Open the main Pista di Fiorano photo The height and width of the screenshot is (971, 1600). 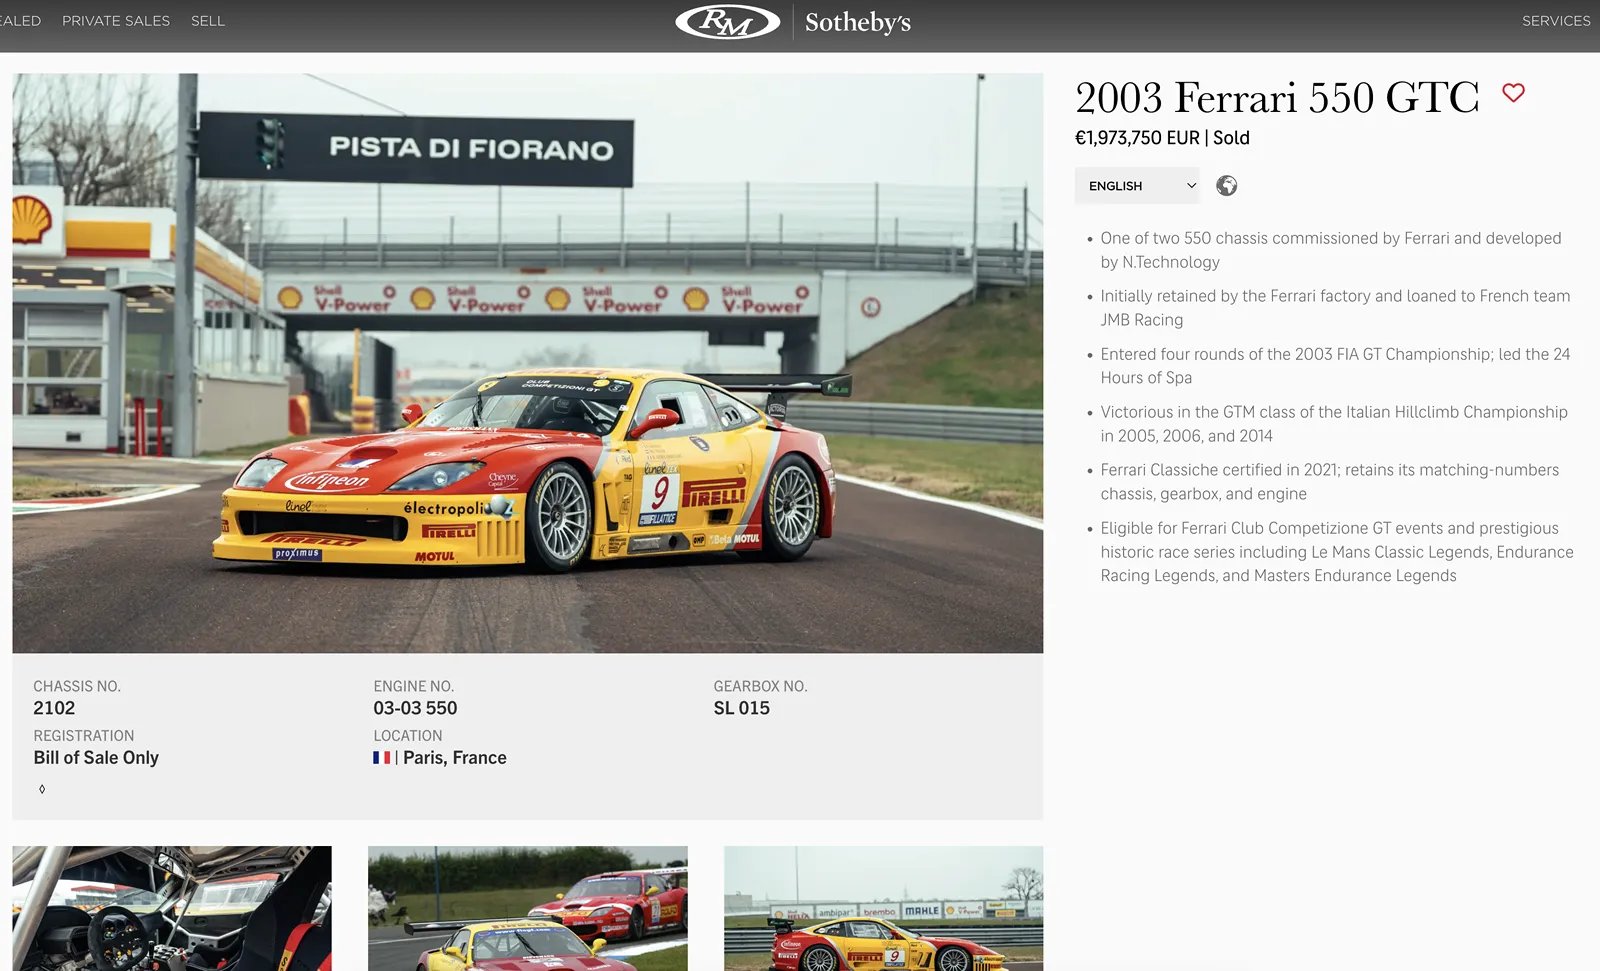[527, 363]
